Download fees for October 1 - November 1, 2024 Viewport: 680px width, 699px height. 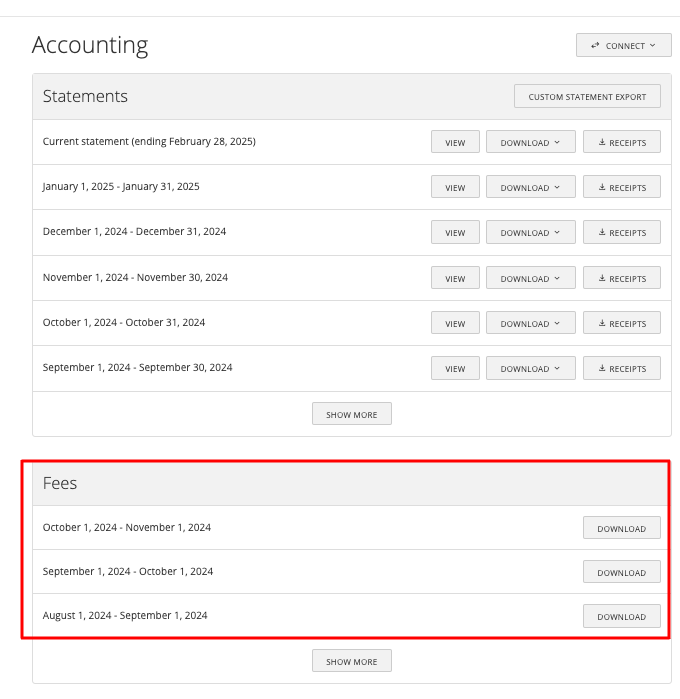point(621,529)
